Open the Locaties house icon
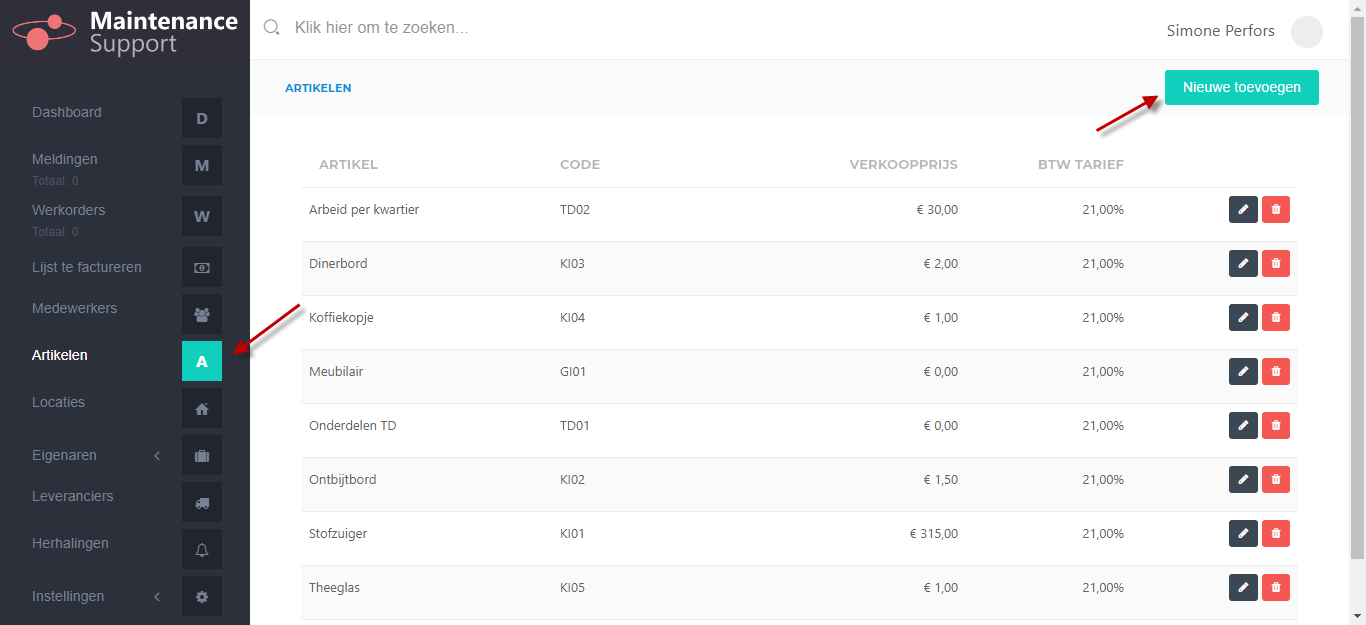This screenshot has height=625, width=1366. coord(202,408)
